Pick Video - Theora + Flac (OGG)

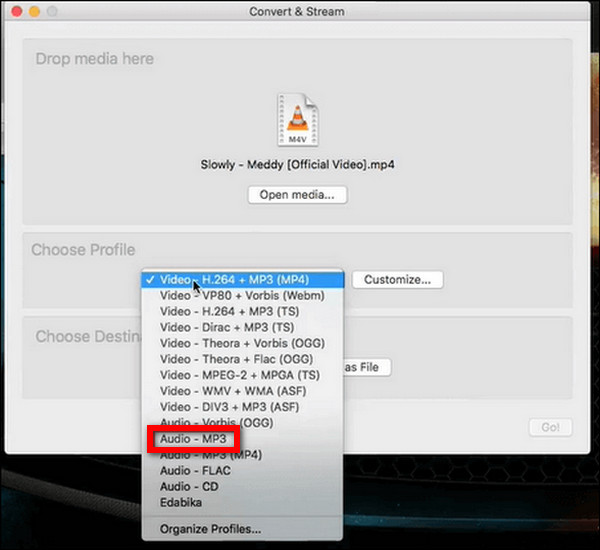243,359
